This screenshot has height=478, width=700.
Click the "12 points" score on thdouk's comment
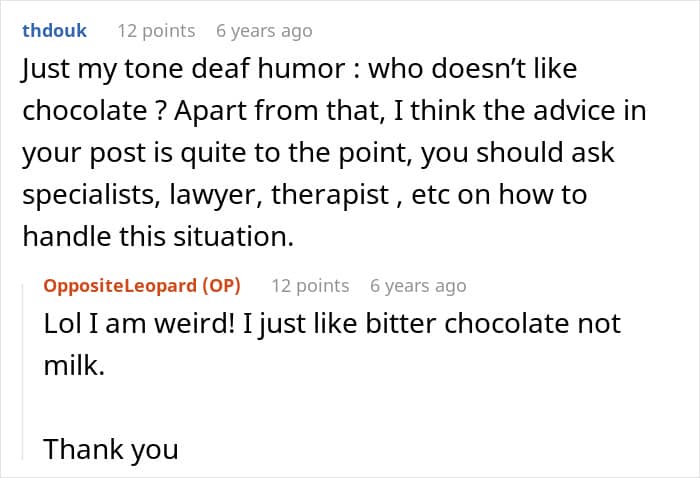[156, 30]
